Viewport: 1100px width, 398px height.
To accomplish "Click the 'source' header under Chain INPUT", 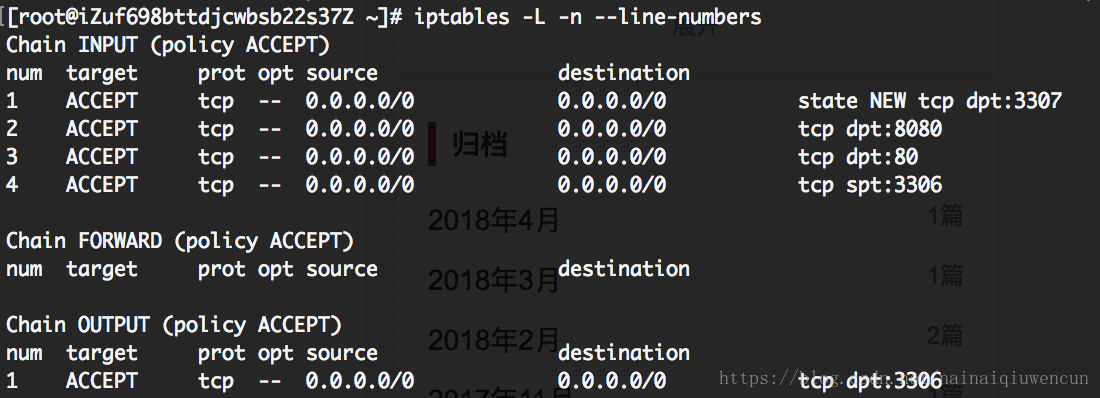I will click(x=342, y=73).
